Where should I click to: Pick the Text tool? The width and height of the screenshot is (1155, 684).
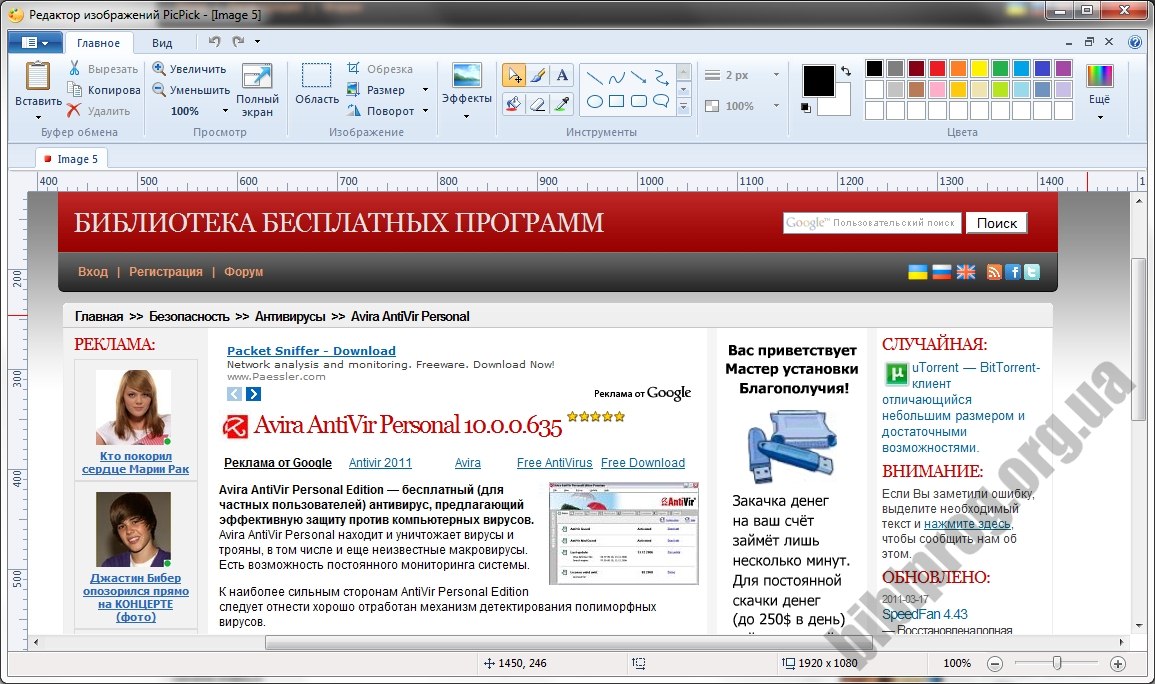[x=562, y=76]
